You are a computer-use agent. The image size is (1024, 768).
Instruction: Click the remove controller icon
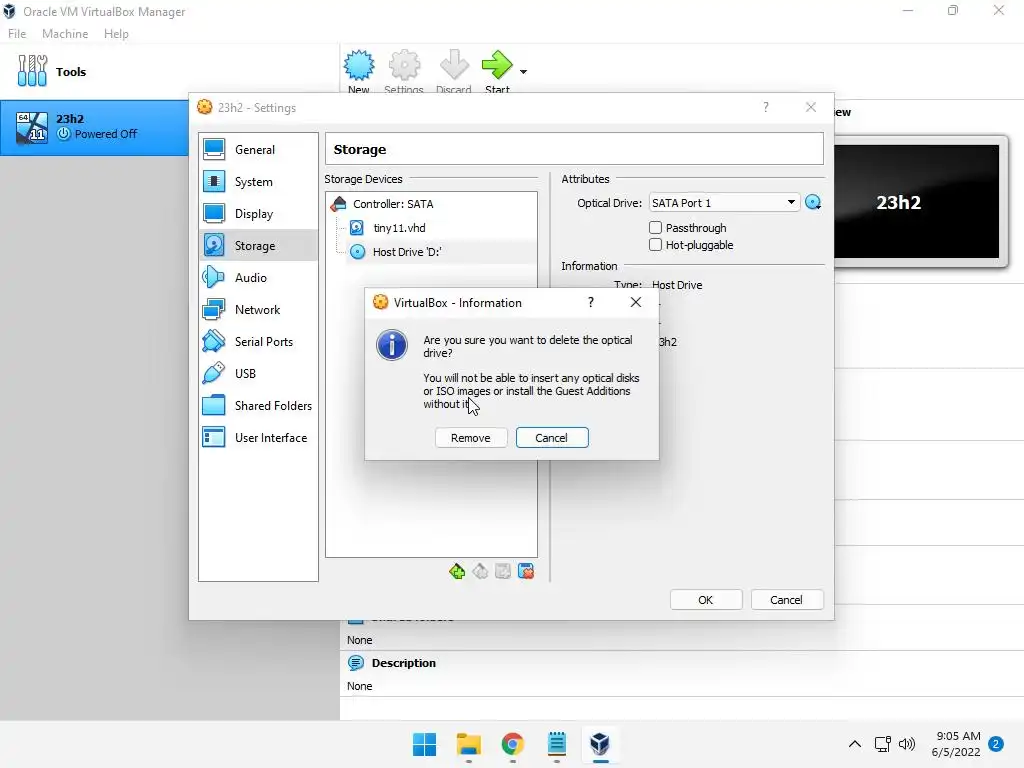(x=480, y=571)
